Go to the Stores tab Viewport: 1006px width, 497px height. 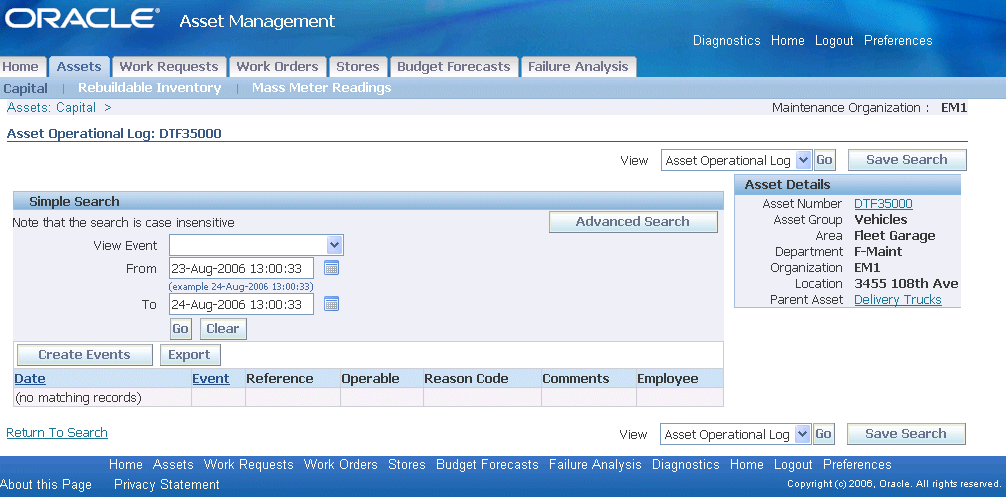358,67
